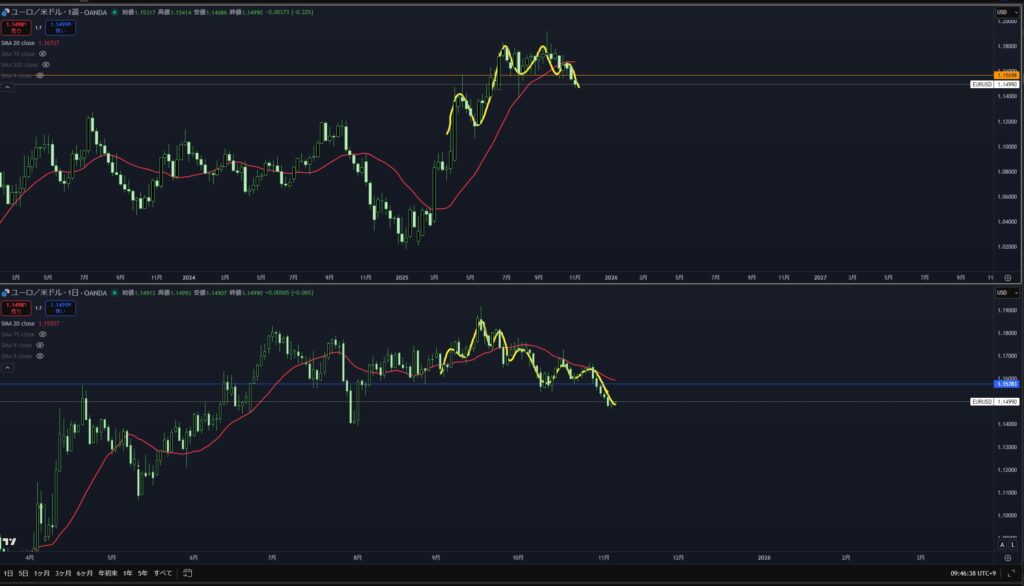The width and height of the screenshot is (1024, 586).
Task: Click the green market status dot on daily chart
Action: tap(113, 292)
